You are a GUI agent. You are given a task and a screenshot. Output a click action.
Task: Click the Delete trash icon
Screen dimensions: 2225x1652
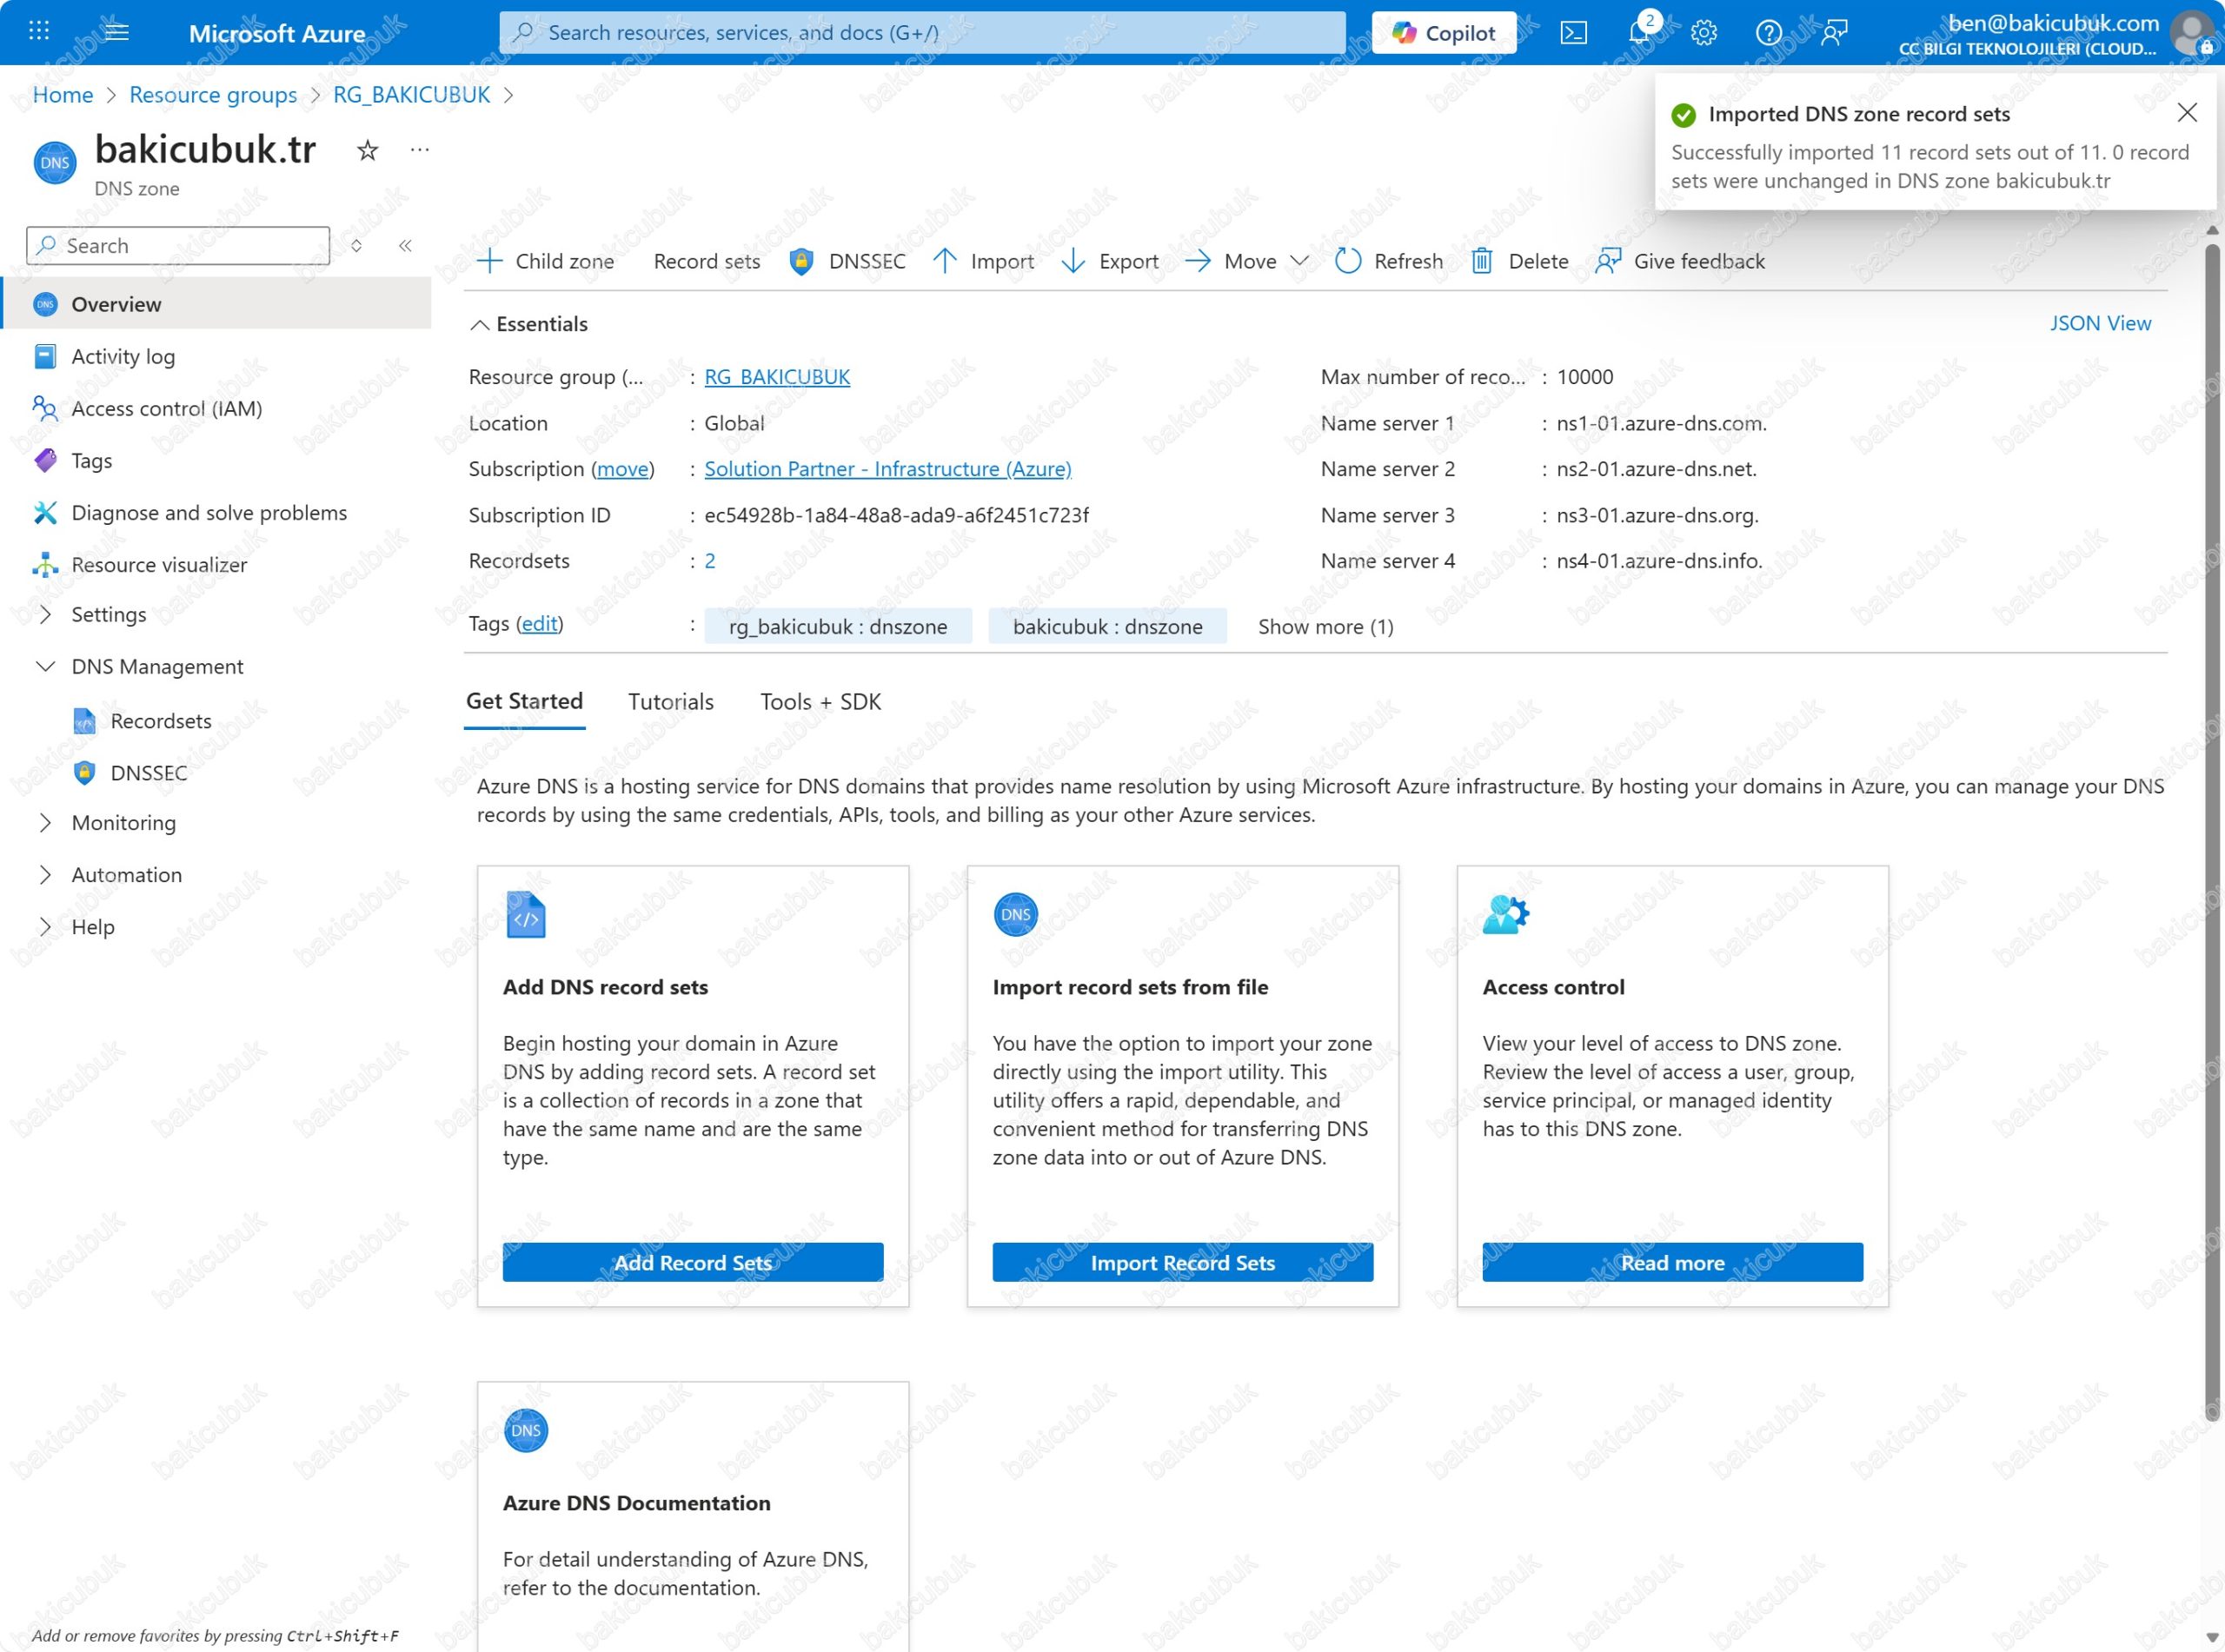point(1481,261)
